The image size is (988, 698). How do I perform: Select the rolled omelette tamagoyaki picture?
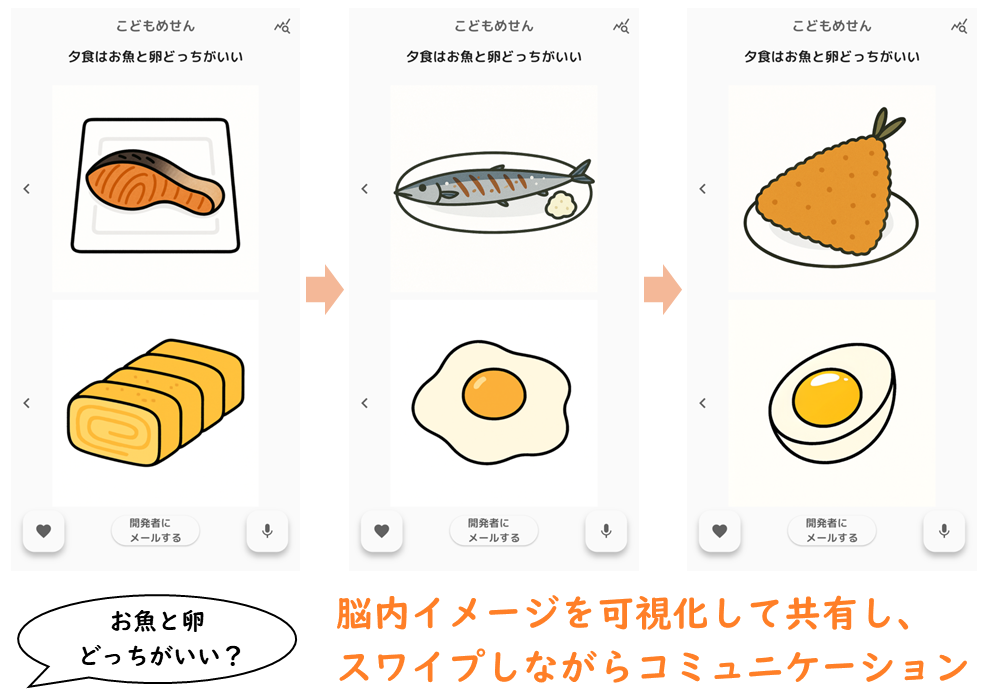point(156,403)
